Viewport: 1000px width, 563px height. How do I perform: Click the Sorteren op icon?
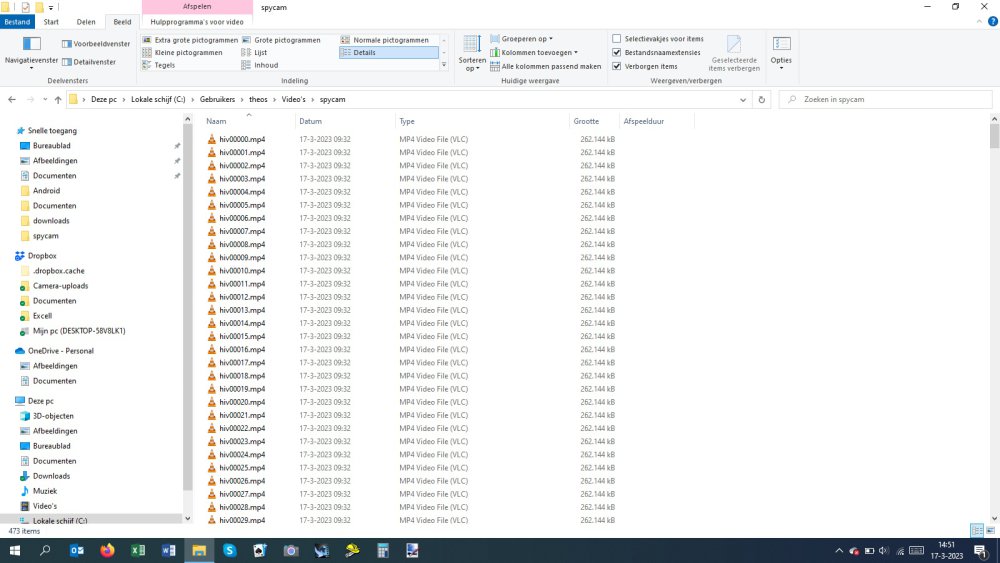(472, 50)
